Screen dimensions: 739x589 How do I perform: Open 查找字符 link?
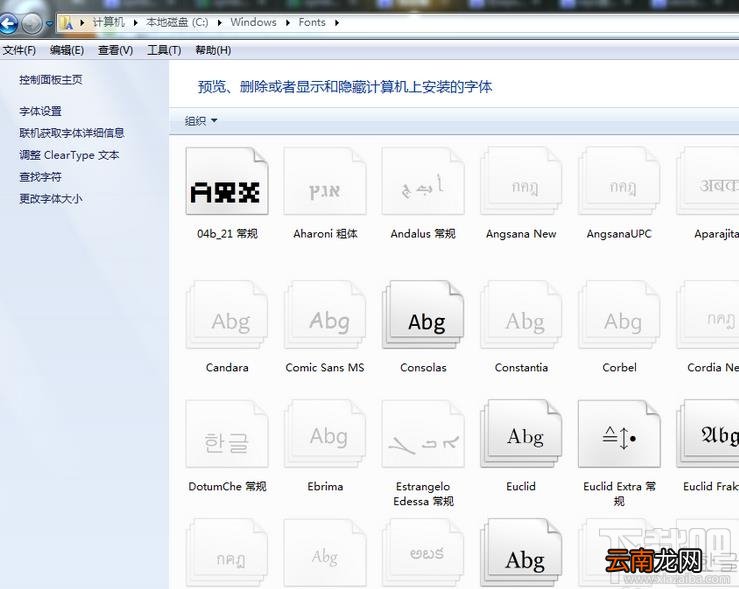(41, 177)
